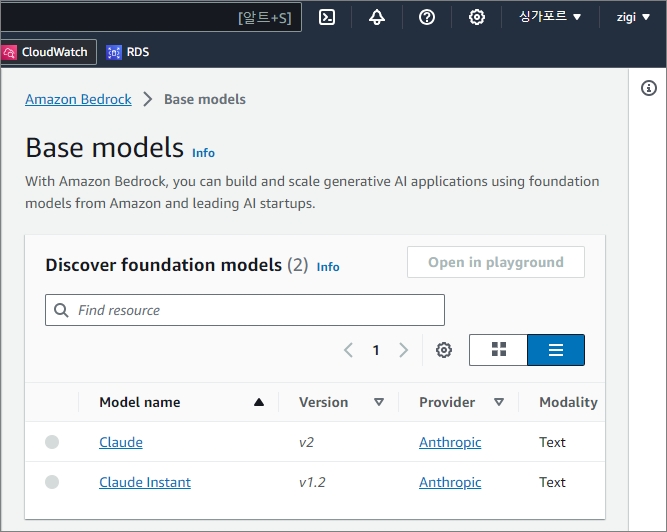Image resolution: width=667 pixels, height=532 pixels.
Task: Go to Amazon Bedrock breadcrumb
Action: coord(78,99)
